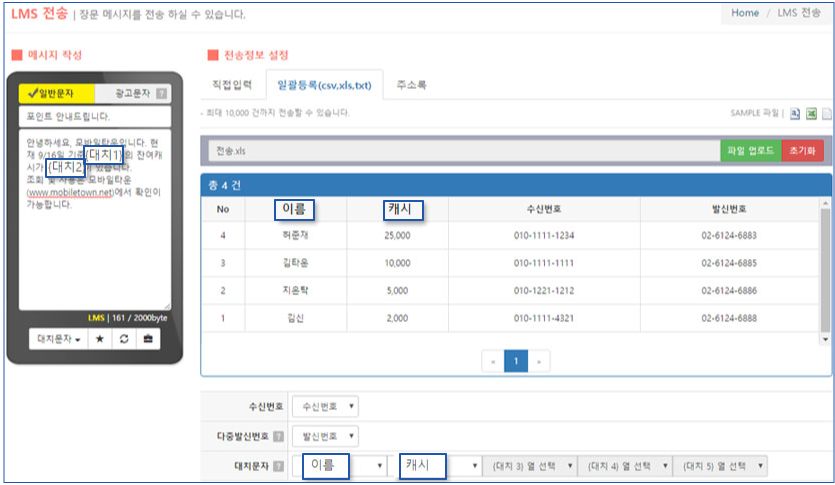Click the briefcase icon below the message editor

[147, 339]
